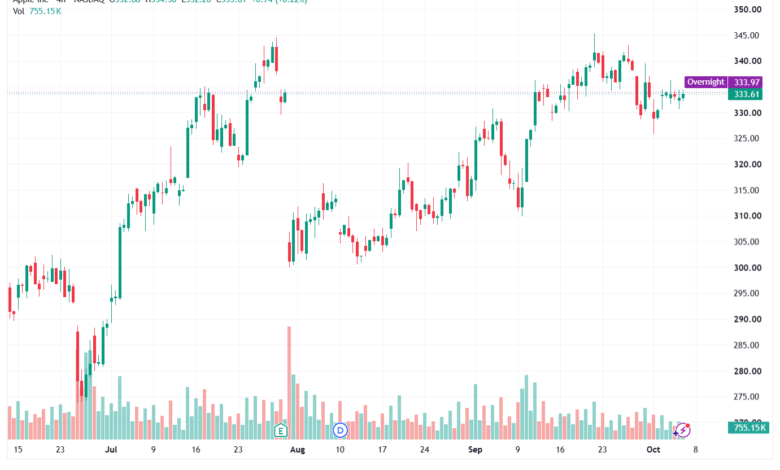
Task: Click the Oct label on time axis
Action: 653,450
